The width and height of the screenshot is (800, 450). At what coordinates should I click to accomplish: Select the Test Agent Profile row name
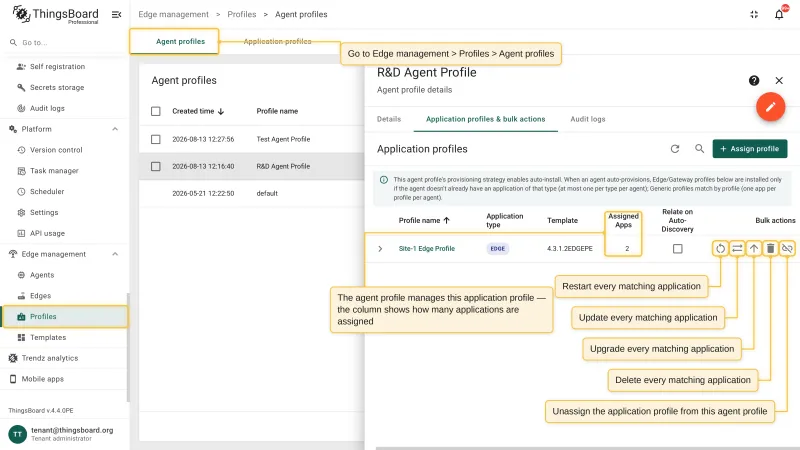283,139
